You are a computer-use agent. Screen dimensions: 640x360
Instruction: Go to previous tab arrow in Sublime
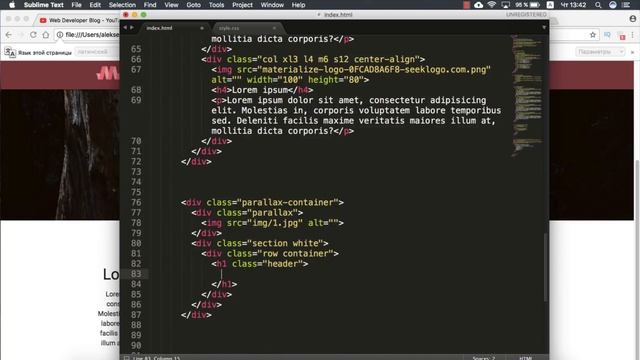[125, 27]
